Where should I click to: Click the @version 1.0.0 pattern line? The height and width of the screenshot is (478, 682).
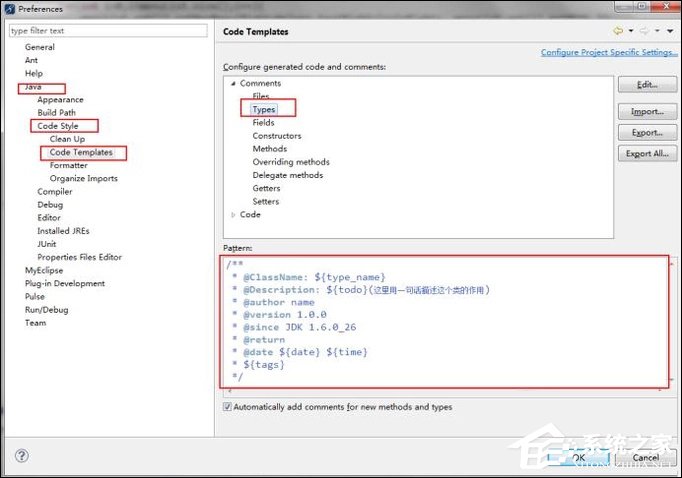pyautogui.click(x=284, y=314)
